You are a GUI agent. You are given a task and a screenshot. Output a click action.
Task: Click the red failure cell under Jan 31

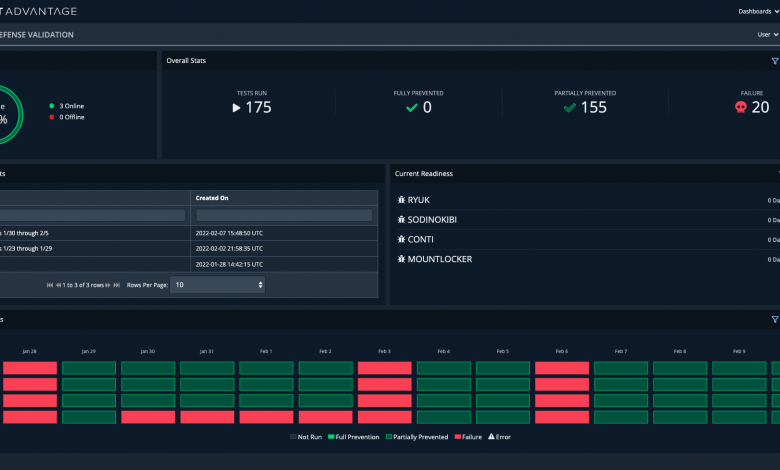click(207, 417)
